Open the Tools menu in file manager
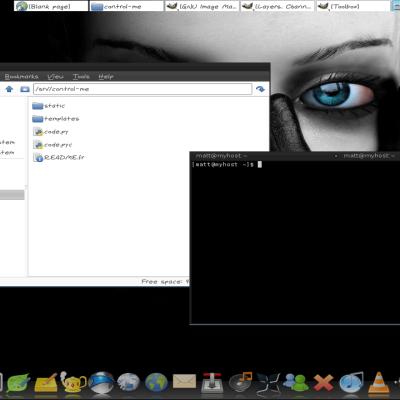 (81, 76)
